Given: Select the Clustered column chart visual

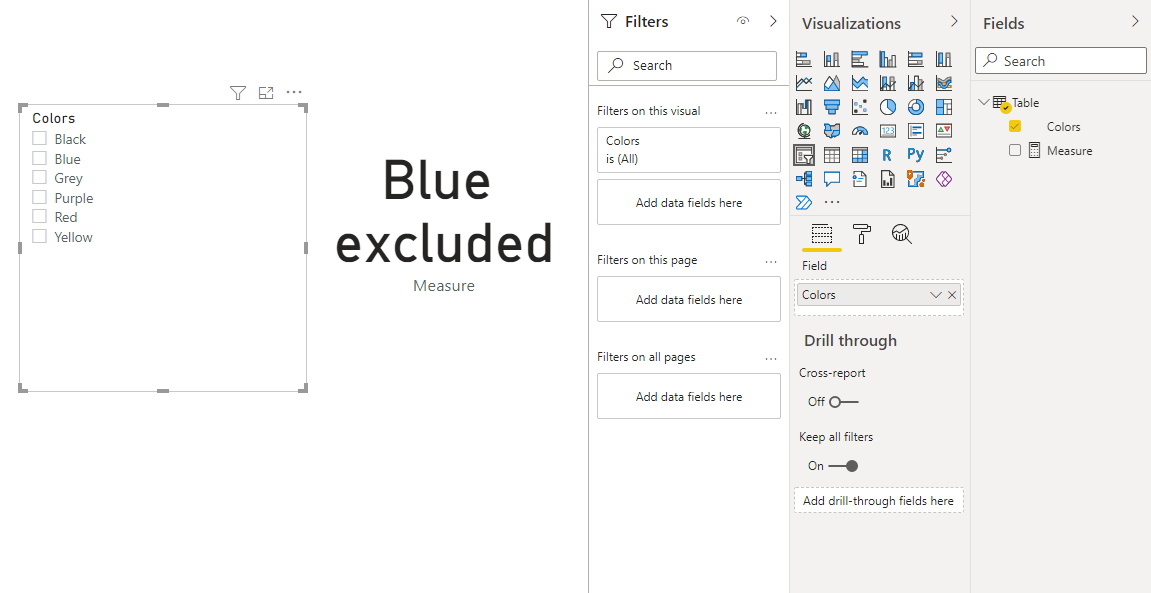Looking at the screenshot, I should click(x=887, y=59).
